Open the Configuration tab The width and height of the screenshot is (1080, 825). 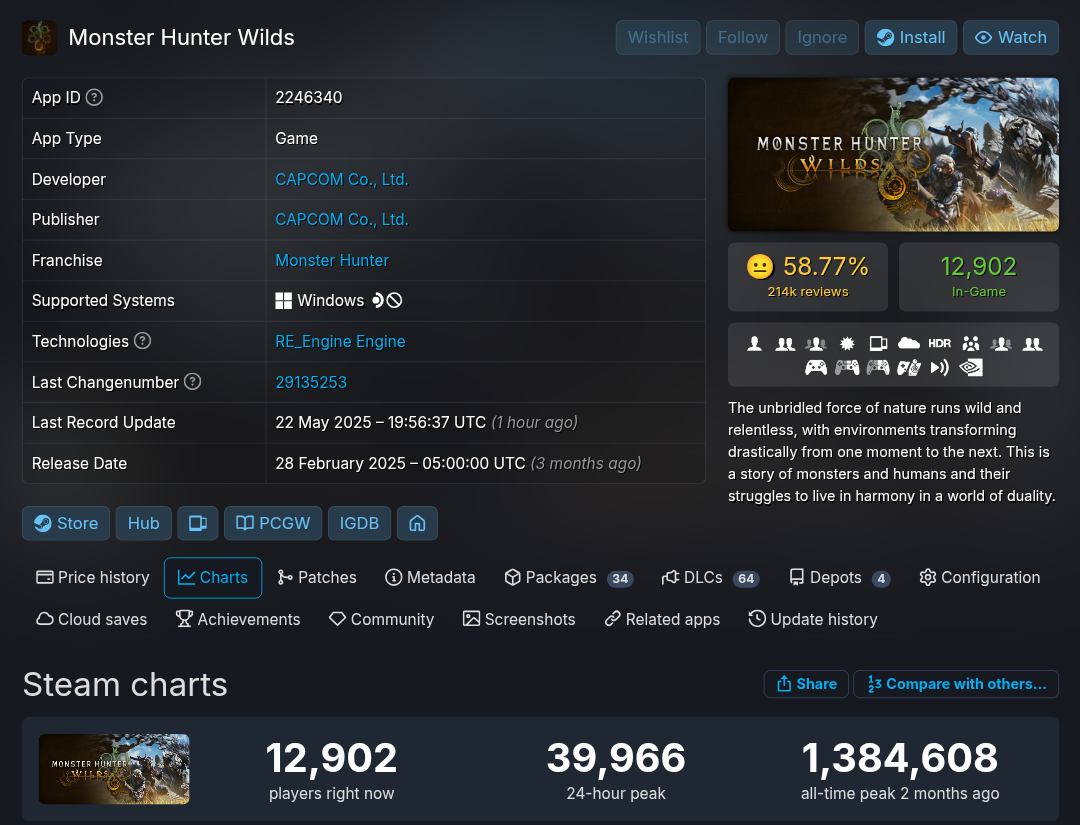point(980,578)
